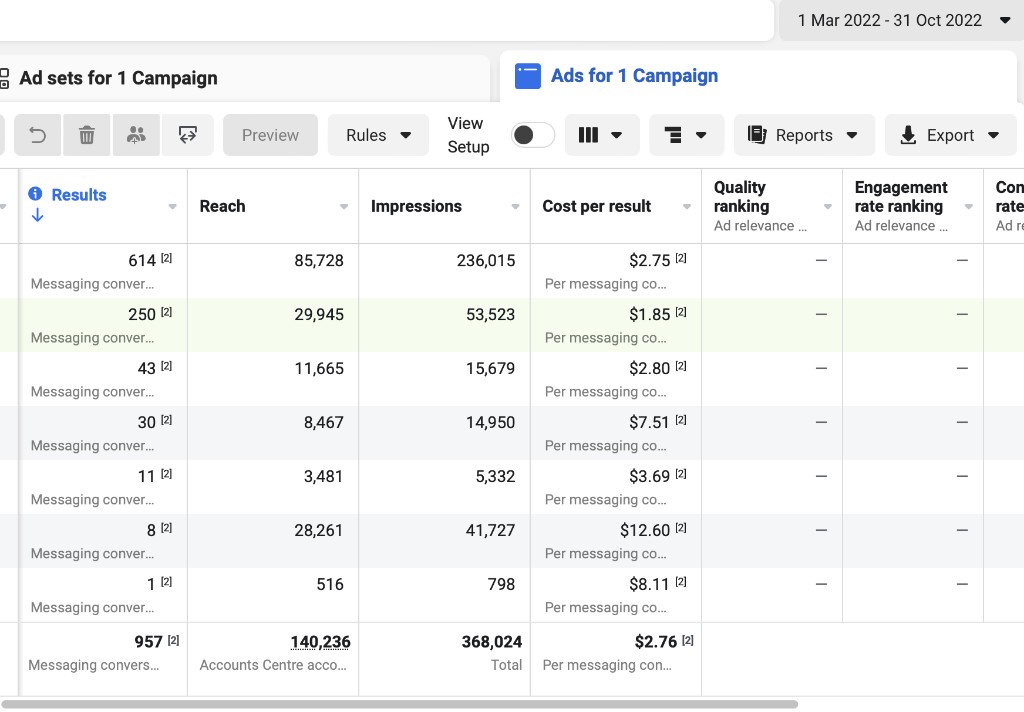Image resolution: width=1024 pixels, height=712 pixels.
Task: Click the A/B test swap icon button
Action: (x=187, y=135)
